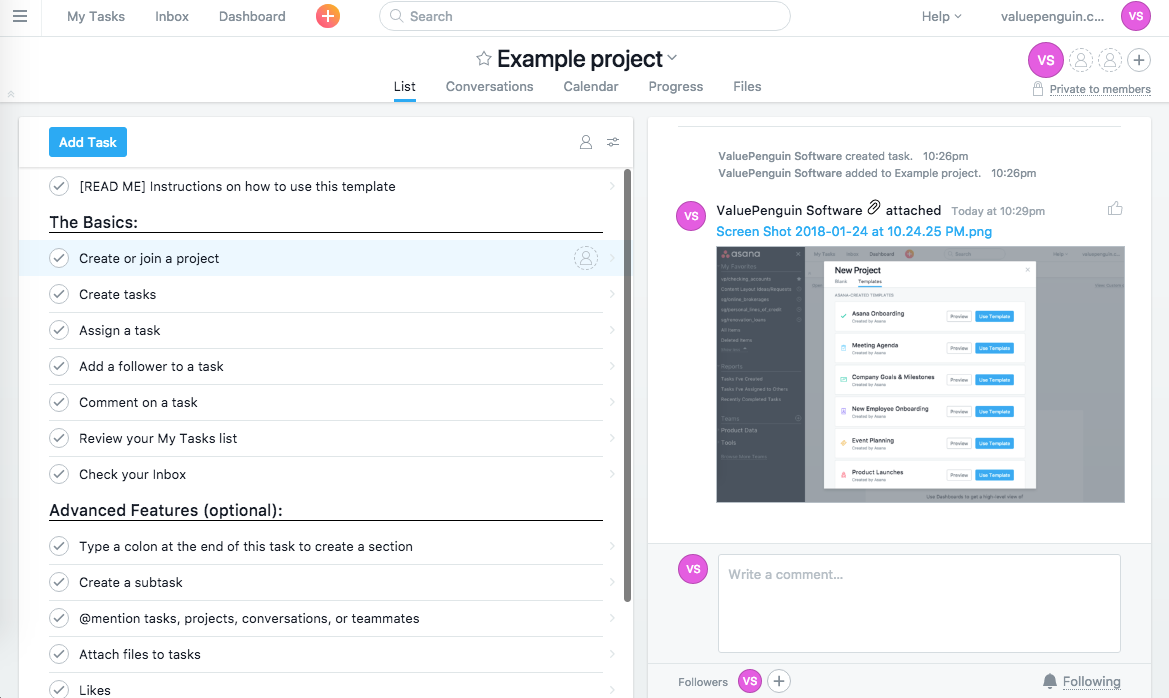This screenshot has width=1169, height=698.
Task: Open the task list view options sliders icon
Action: point(613,142)
